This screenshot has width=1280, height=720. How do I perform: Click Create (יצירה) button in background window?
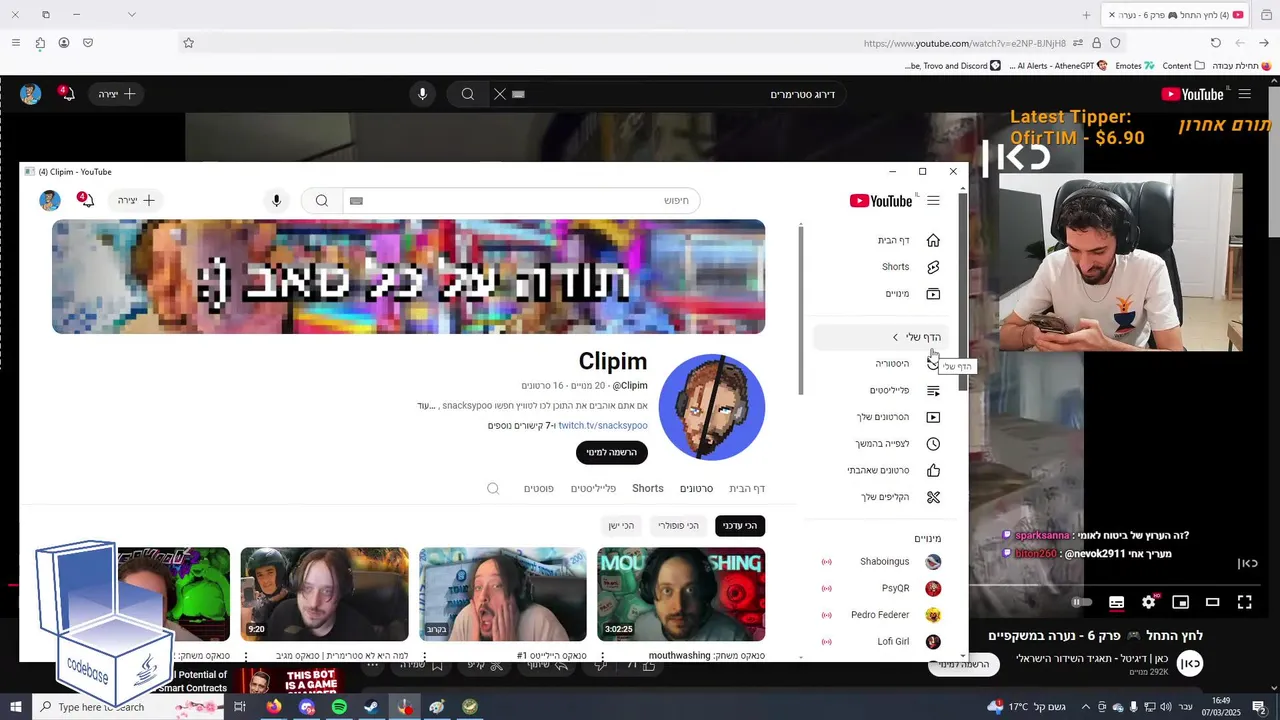click(x=117, y=94)
